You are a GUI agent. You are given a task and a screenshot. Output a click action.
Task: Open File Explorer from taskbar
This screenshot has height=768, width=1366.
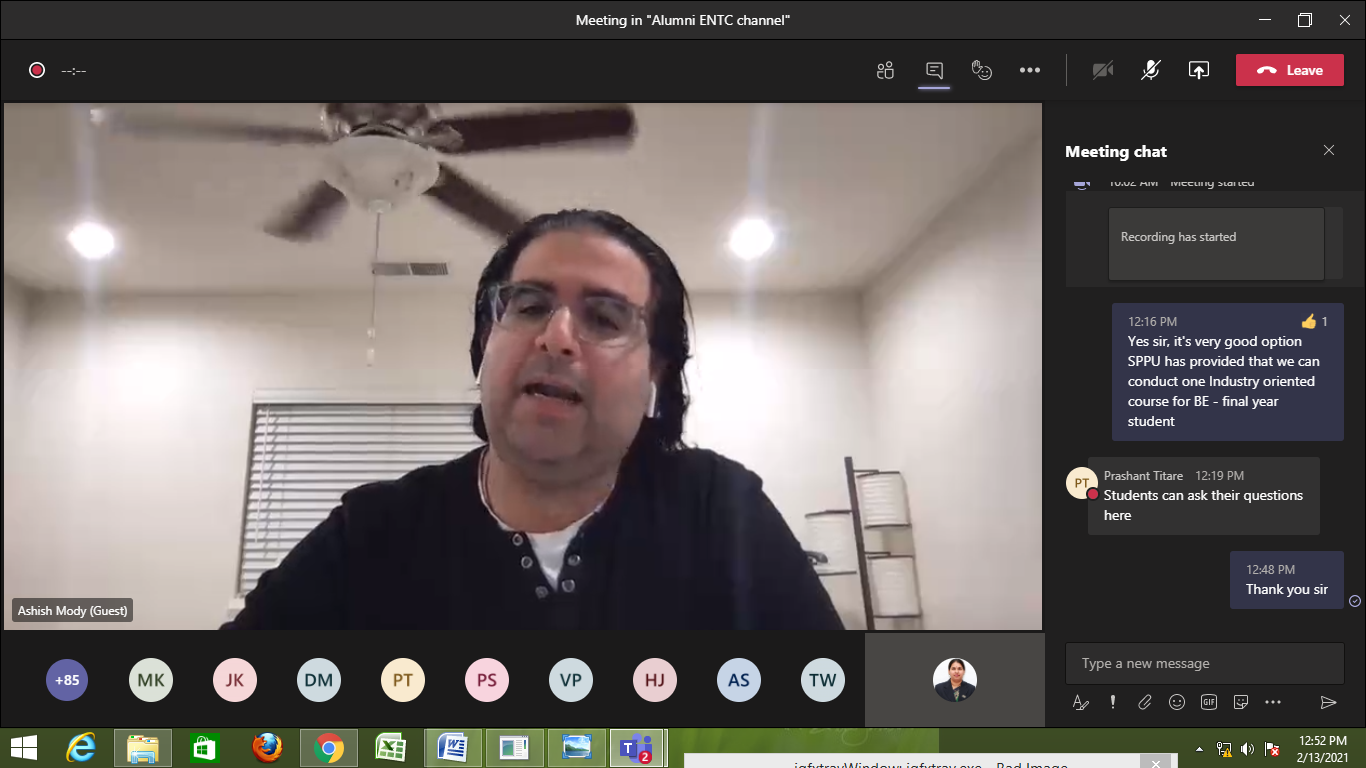pyautogui.click(x=143, y=748)
